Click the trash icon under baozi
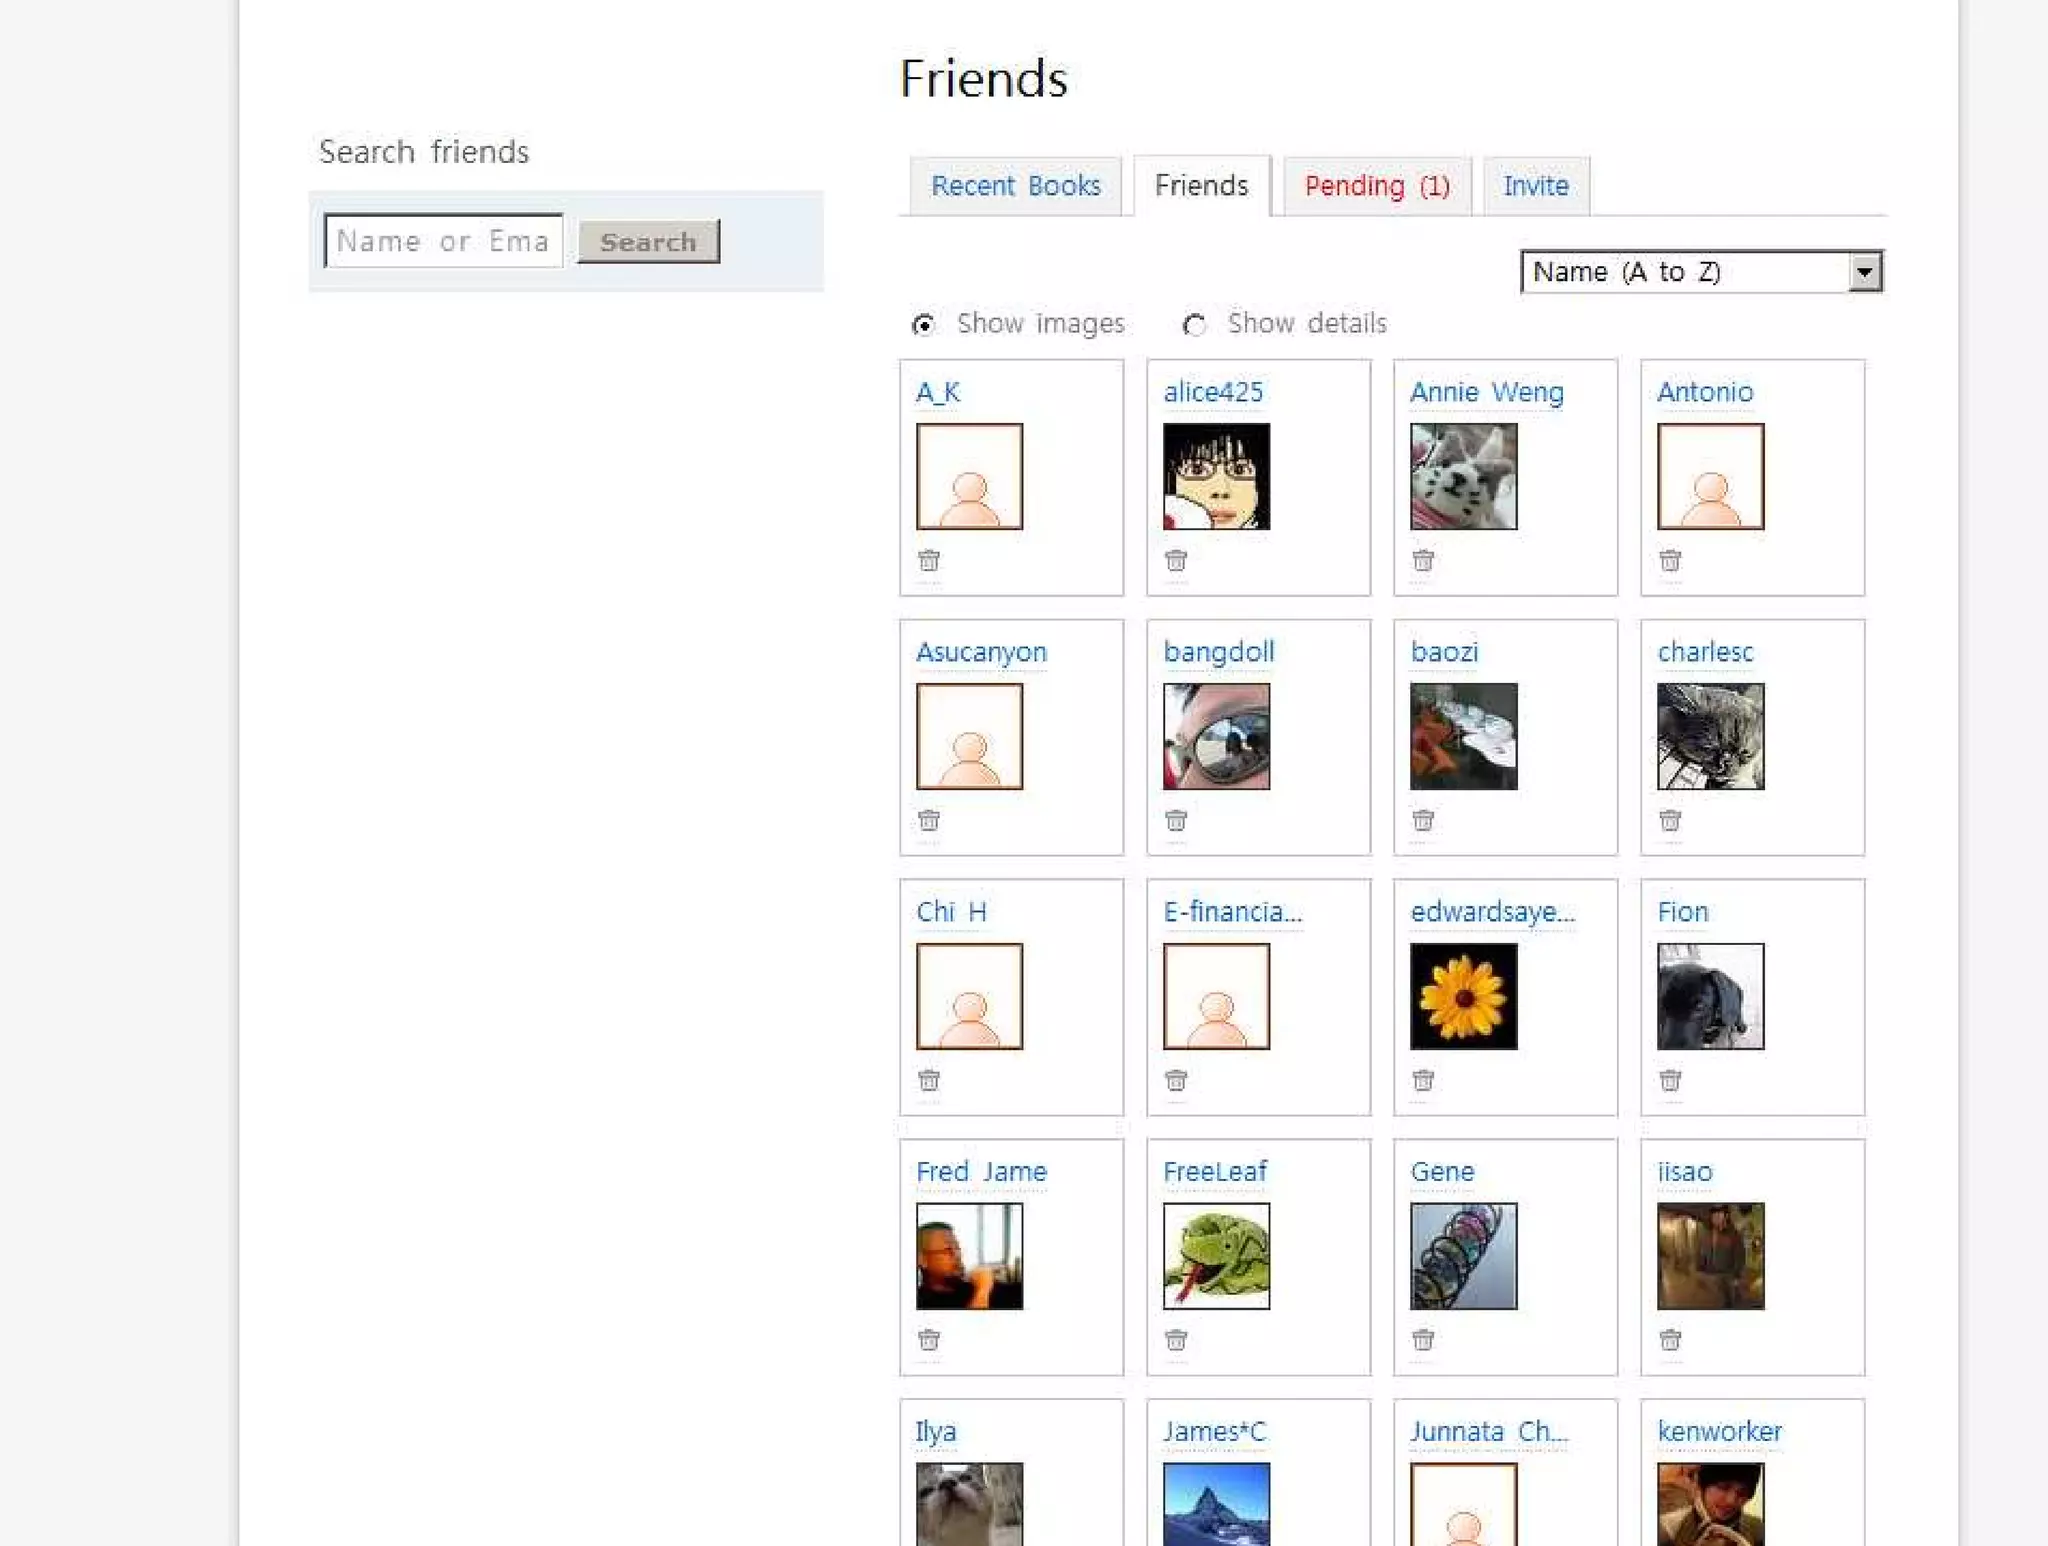 (x=1422, y=820)
